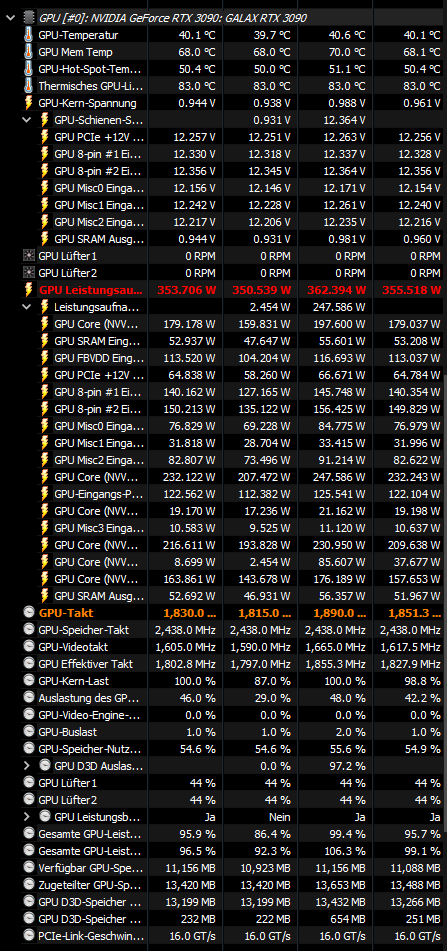Click the 70.0 °C Mem Temp maximum value
The width and height of the screenshot is (447, 951).
click(x=348, y=52)
